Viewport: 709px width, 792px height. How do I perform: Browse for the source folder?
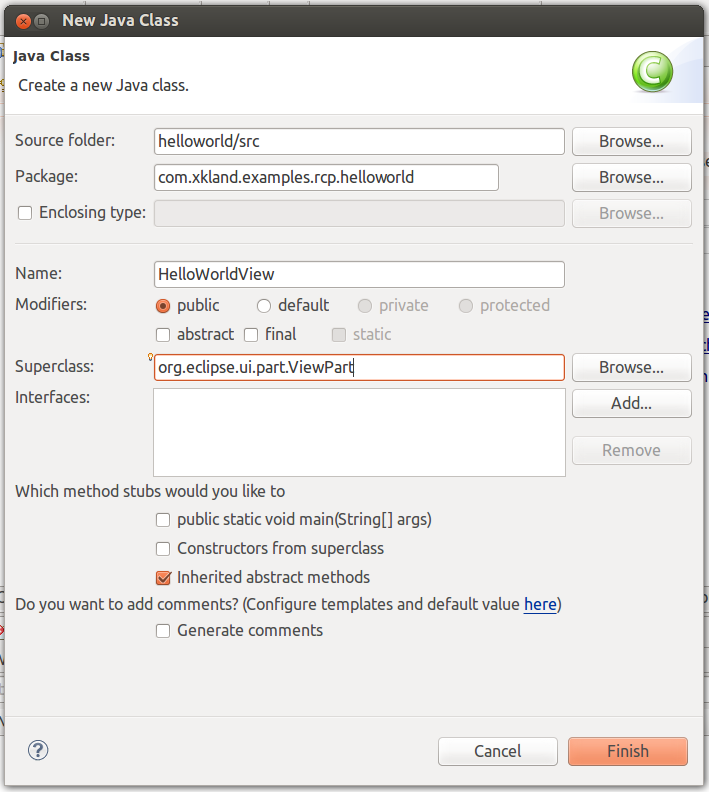click(x=631, y=141)
